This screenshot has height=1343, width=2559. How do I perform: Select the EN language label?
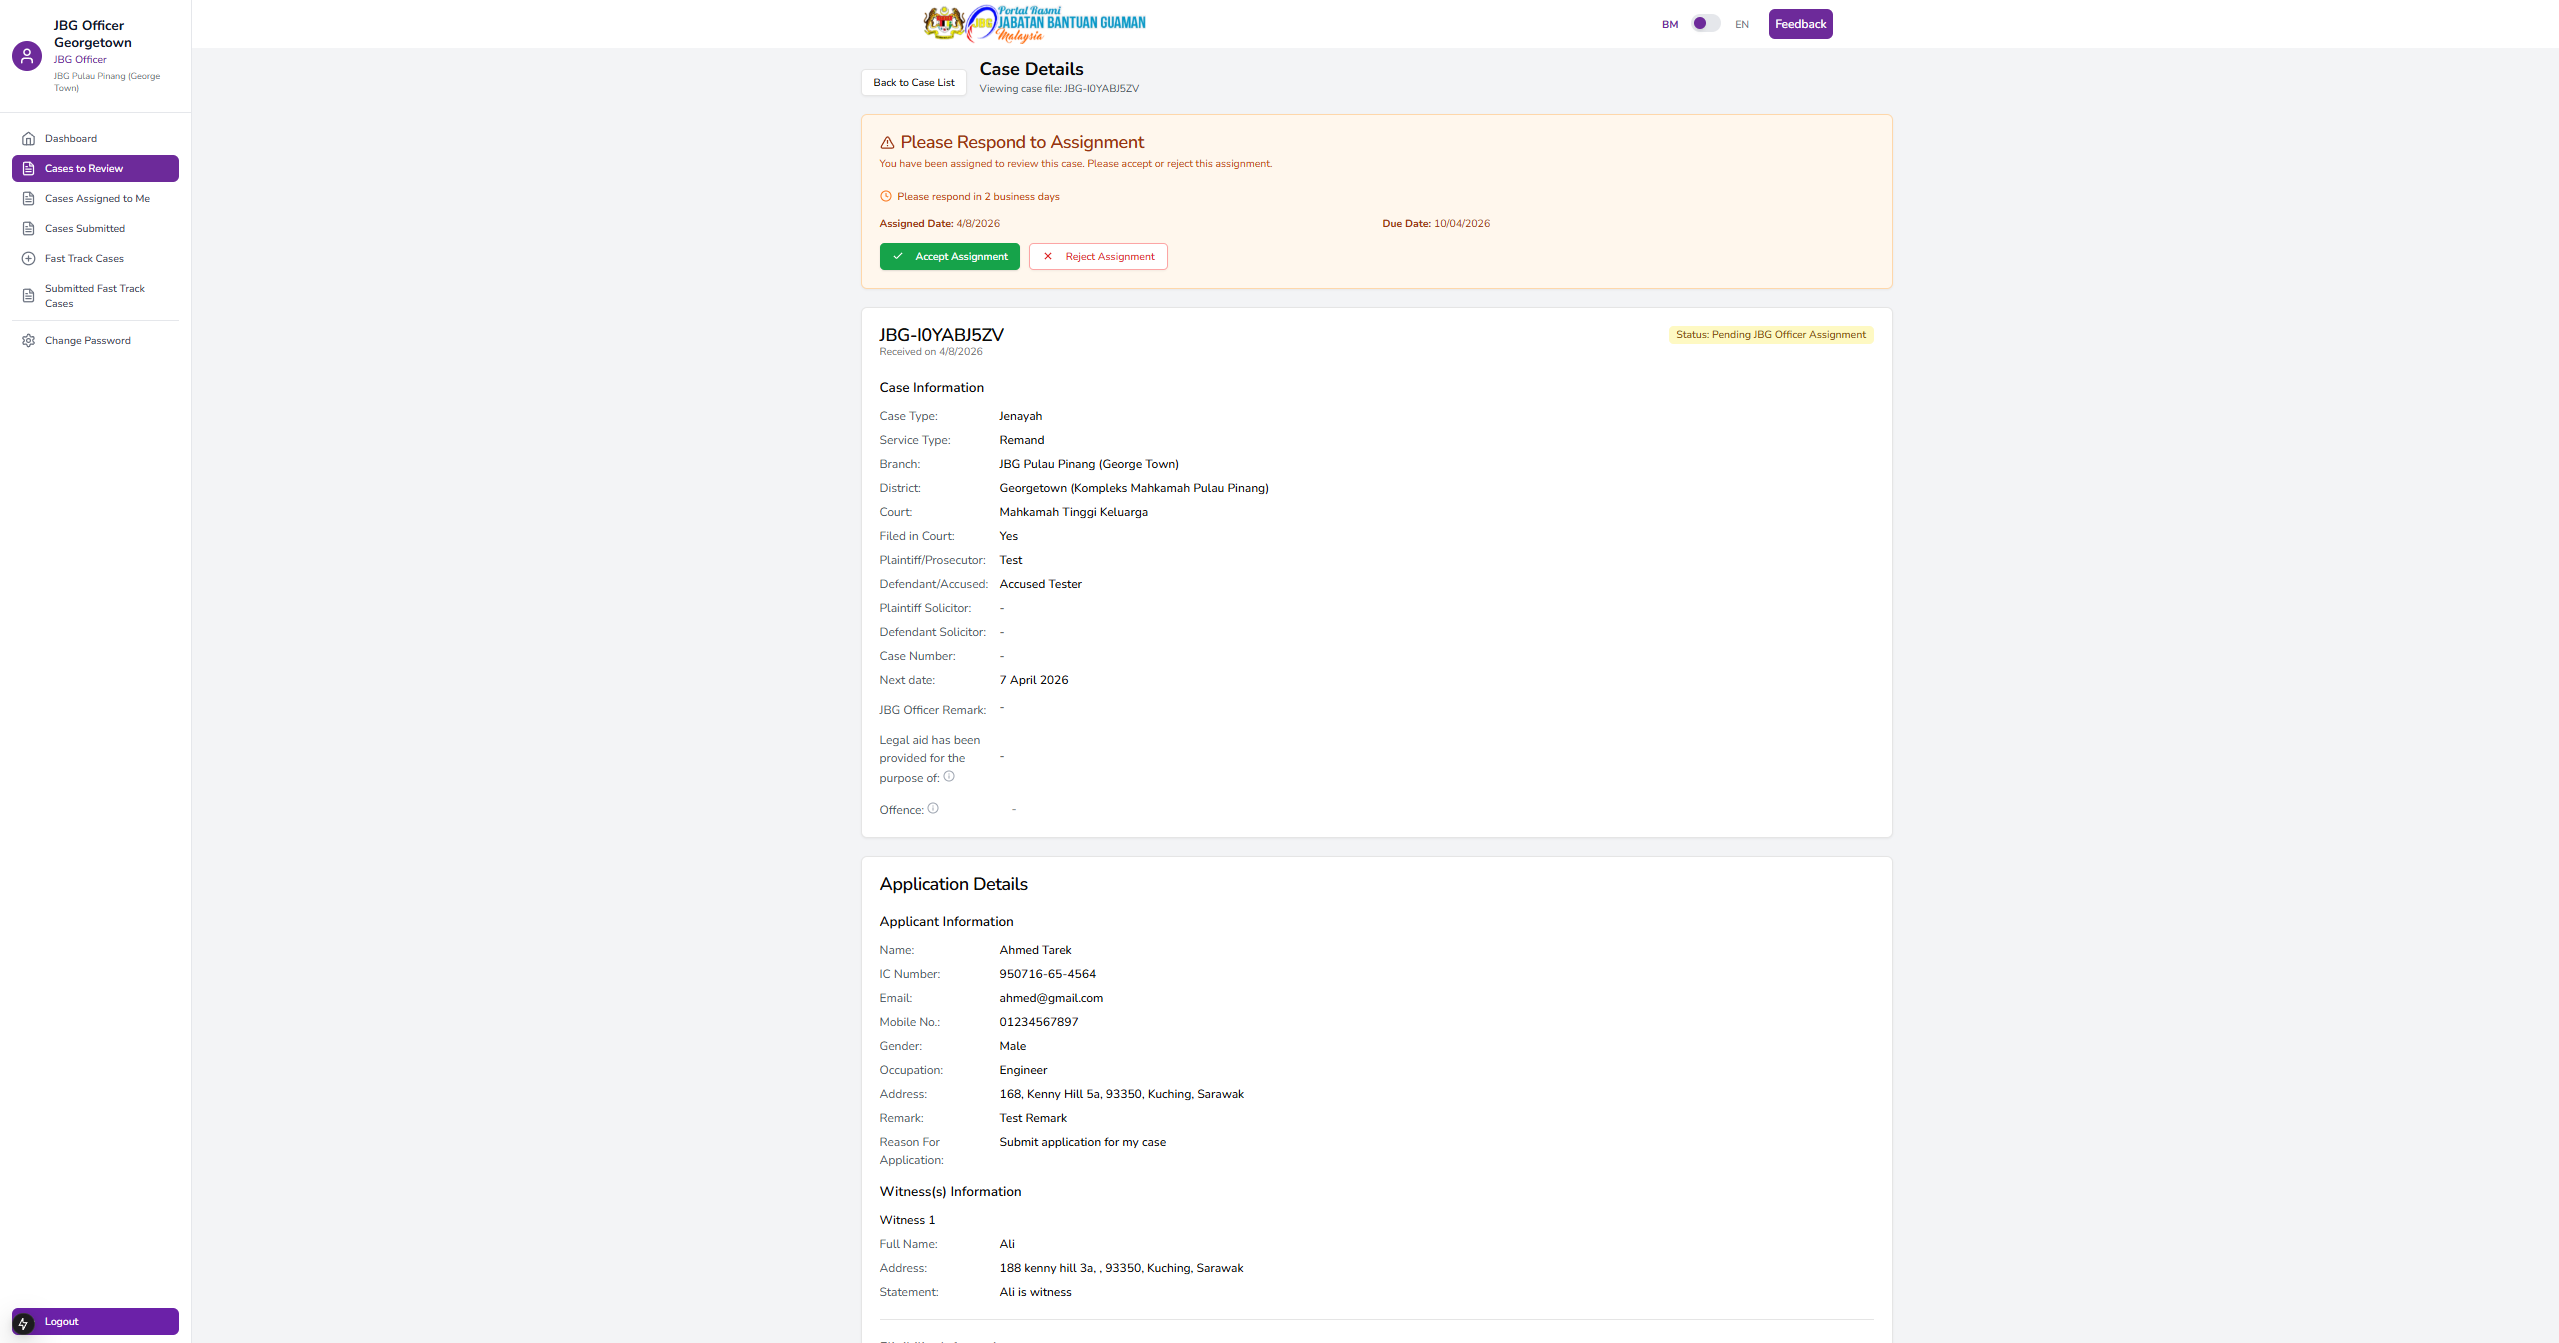(x=1742, y=25)
